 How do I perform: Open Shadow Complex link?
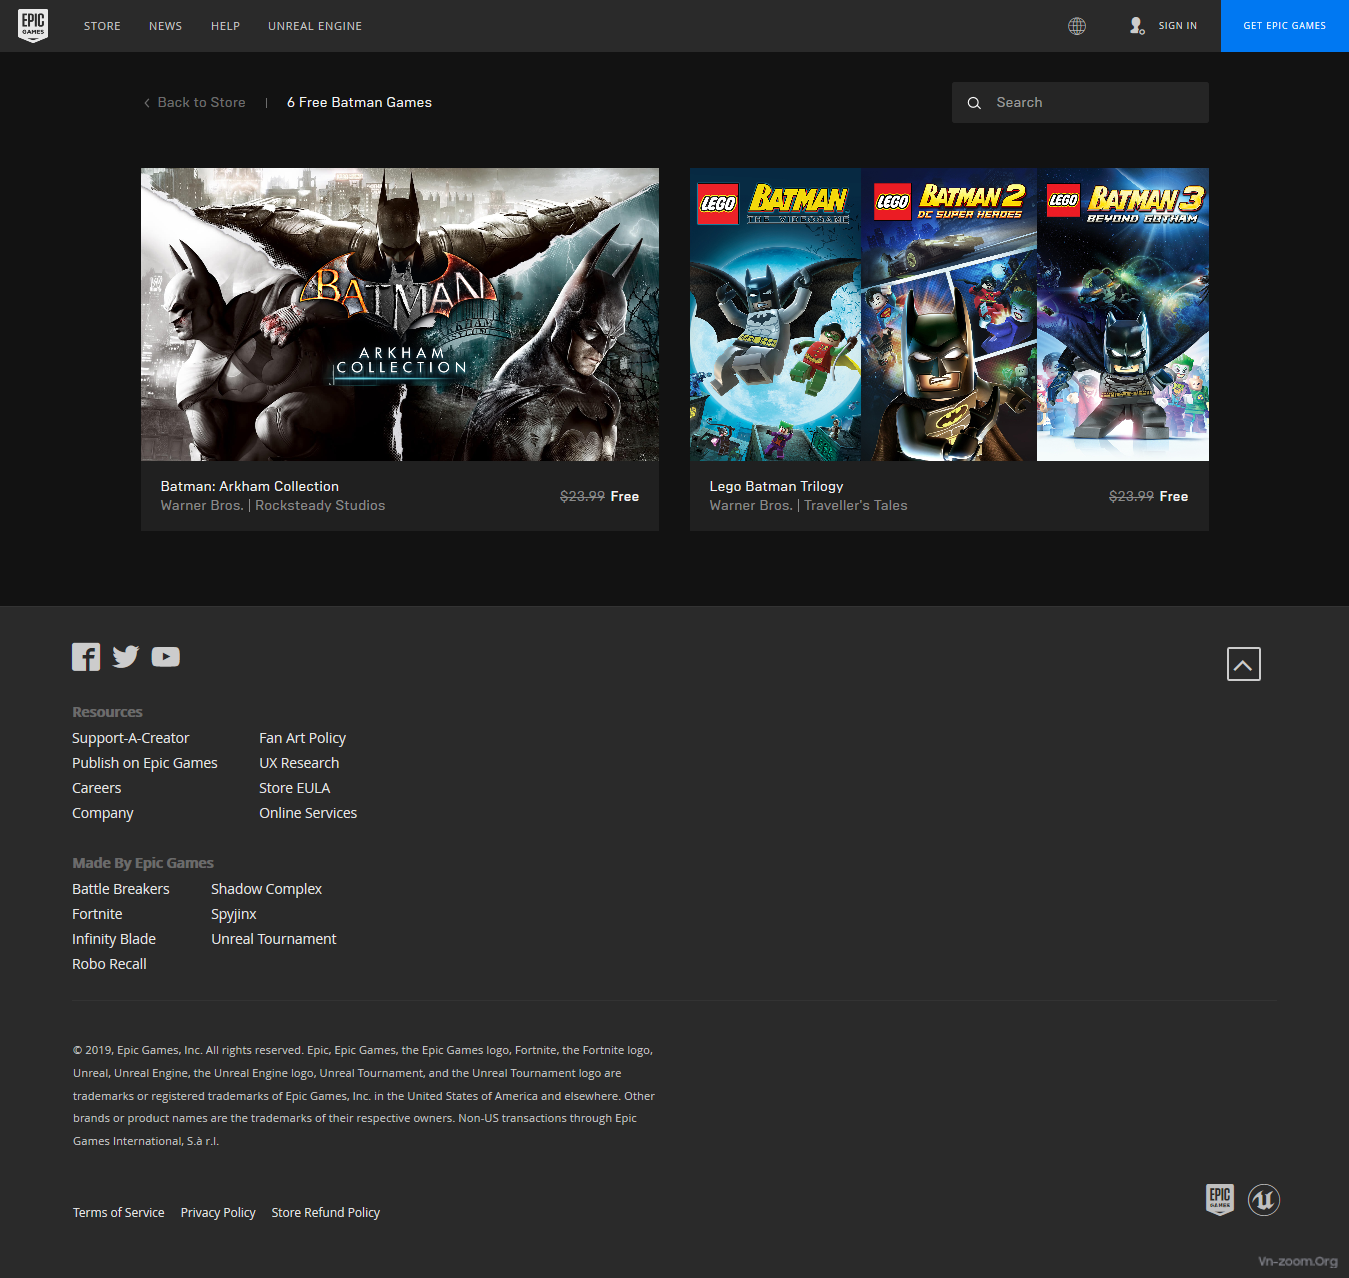click(266, 889)
